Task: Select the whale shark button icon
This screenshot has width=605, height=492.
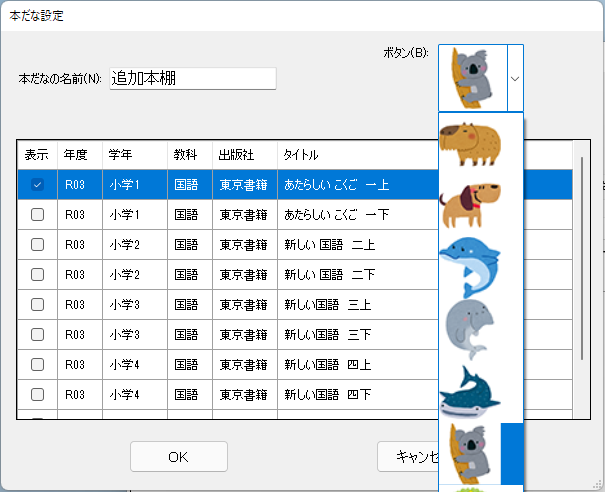Action: pyautogui.click(x=470, y=392)
